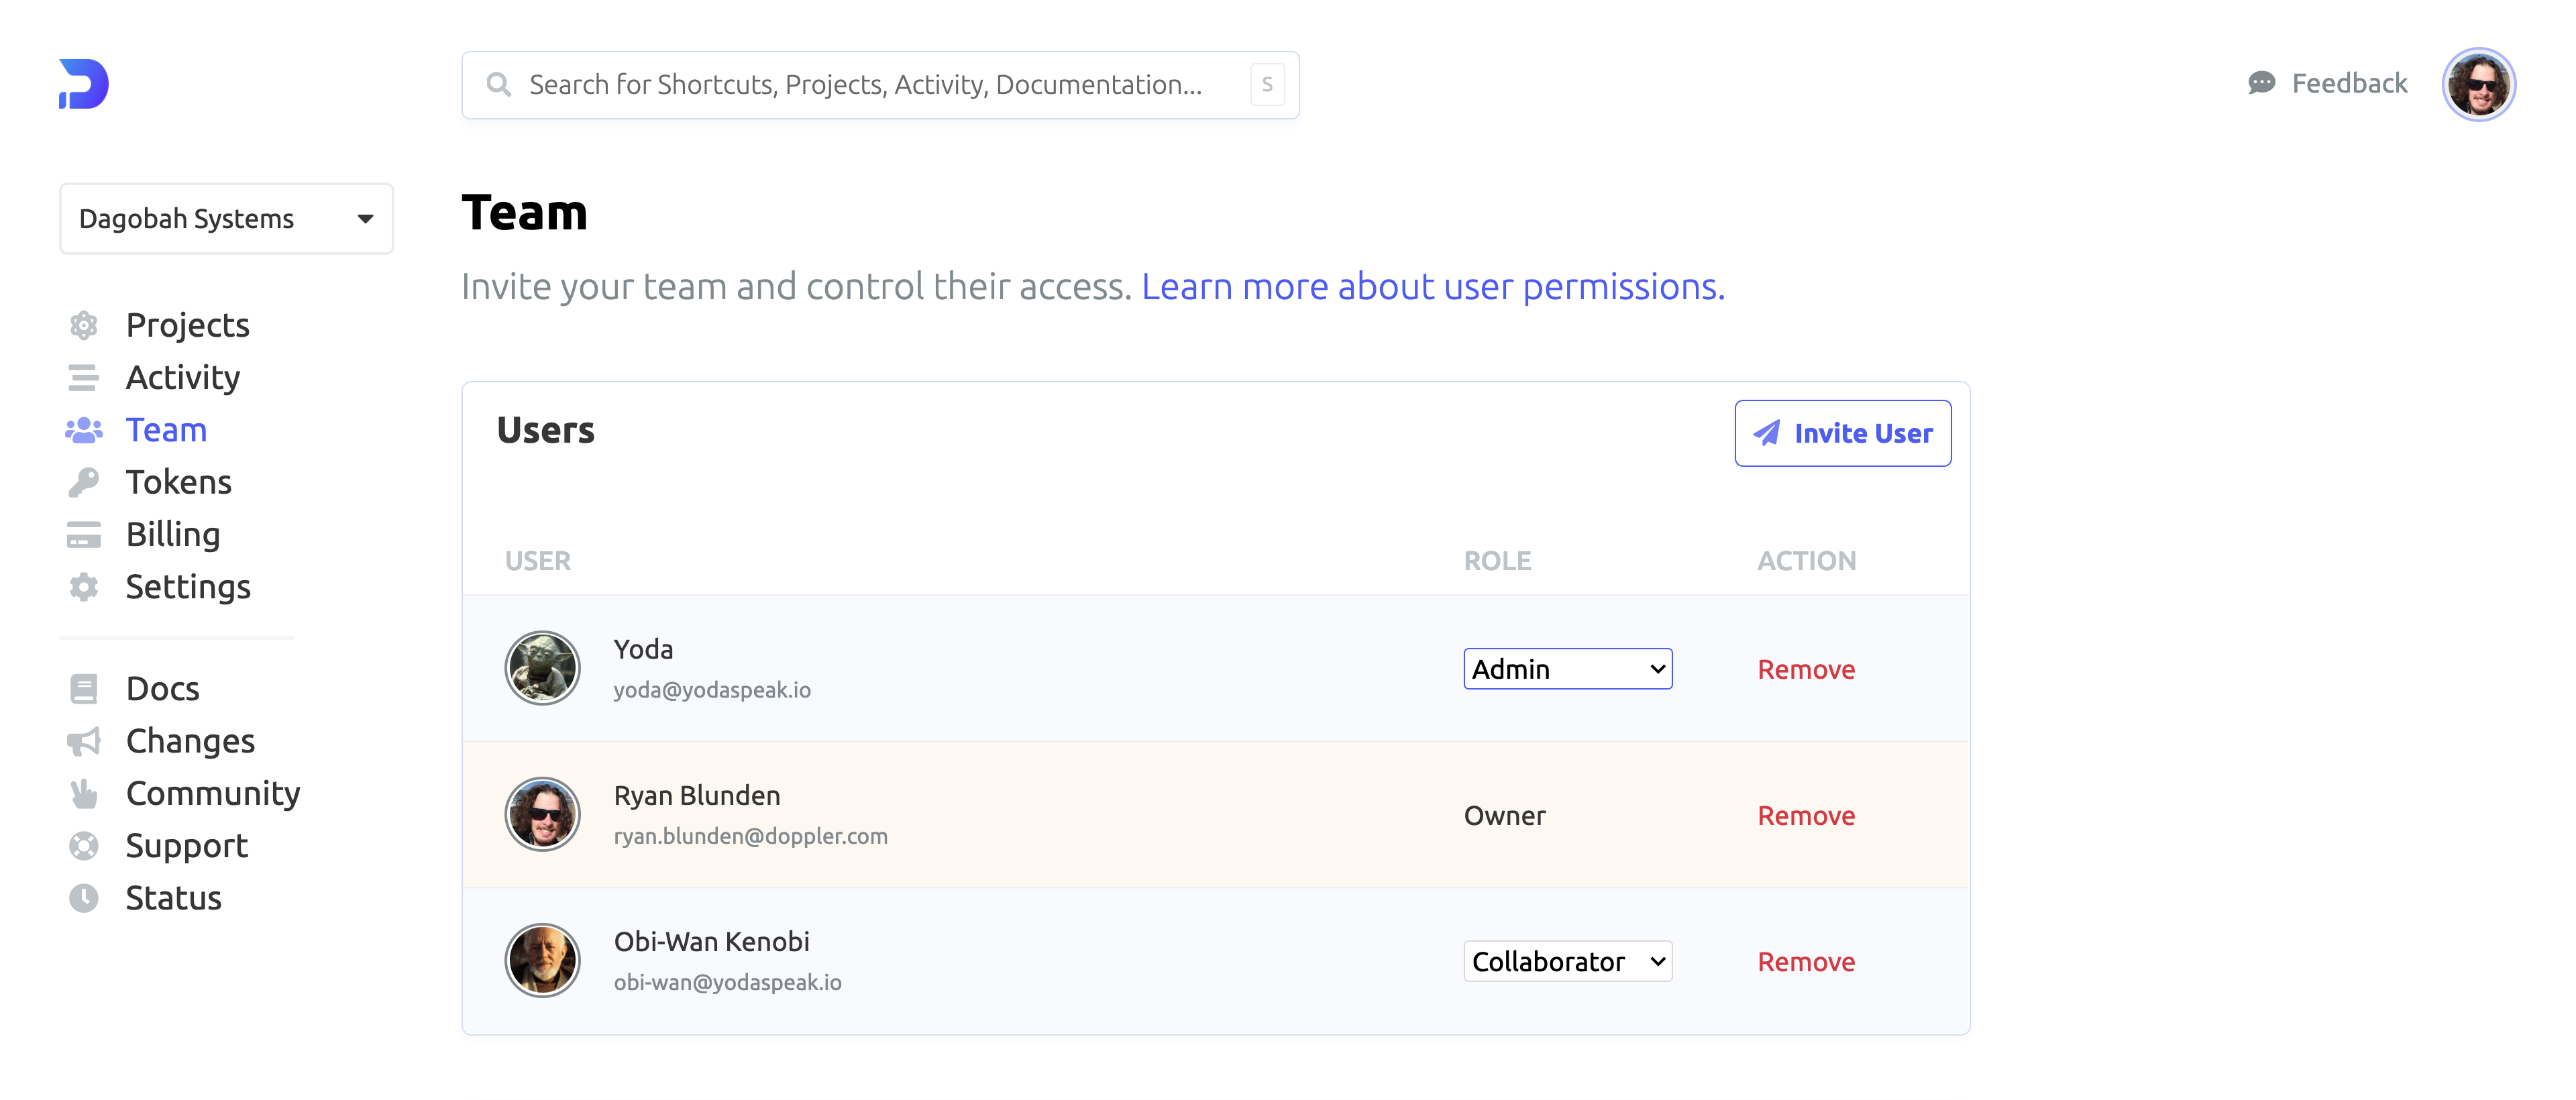Image resolution: width=2576 pixels, height=1100 pixels.
Task: Open Obi-Wan Kenobi's Collaborator role dropdown
Action: [x=1567, y=962]
